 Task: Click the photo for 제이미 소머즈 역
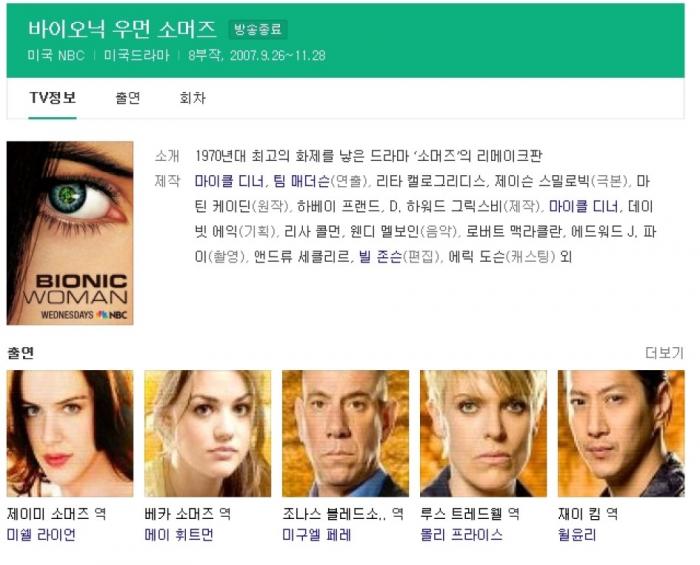tap(70, 433)
